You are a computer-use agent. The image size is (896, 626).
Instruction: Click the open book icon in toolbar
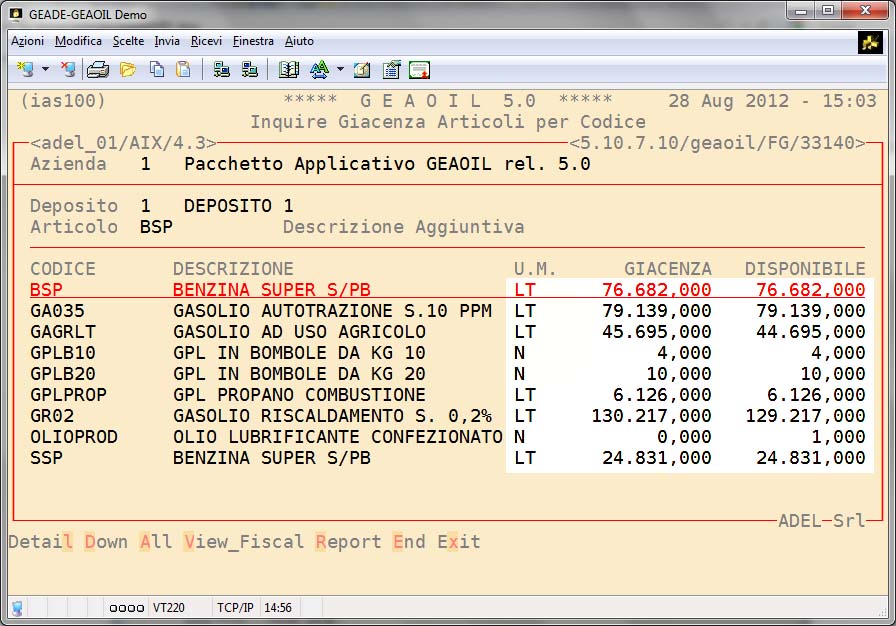(x=289, y=69)
